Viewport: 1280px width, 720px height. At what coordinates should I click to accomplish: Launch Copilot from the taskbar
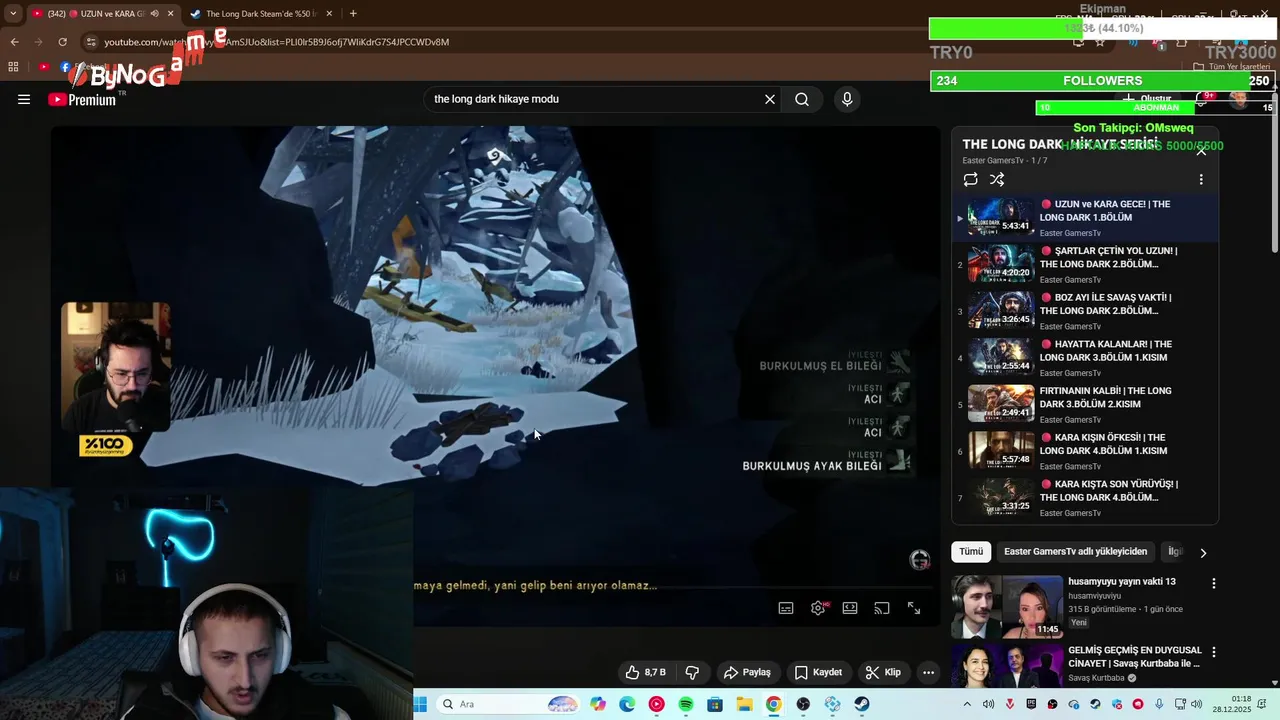598,704
